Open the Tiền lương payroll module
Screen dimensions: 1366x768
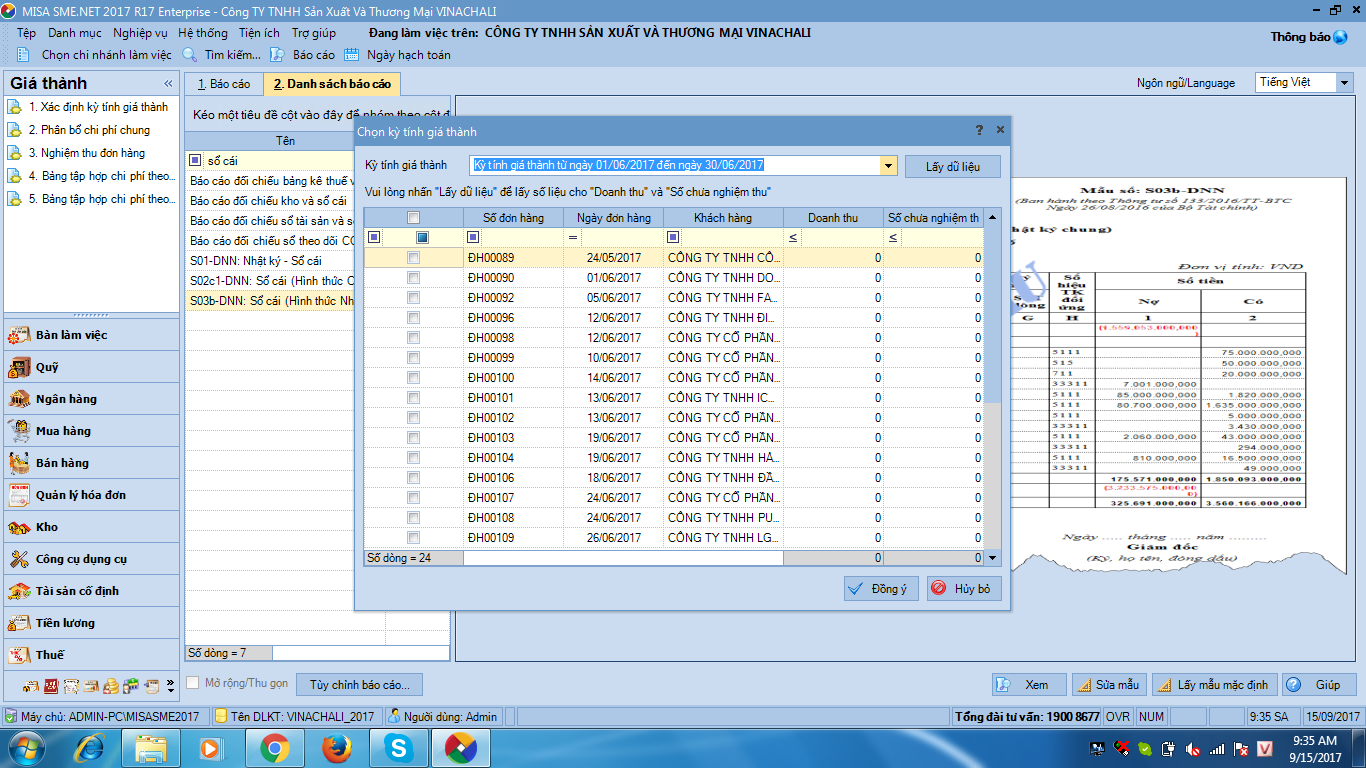(91, 623)
